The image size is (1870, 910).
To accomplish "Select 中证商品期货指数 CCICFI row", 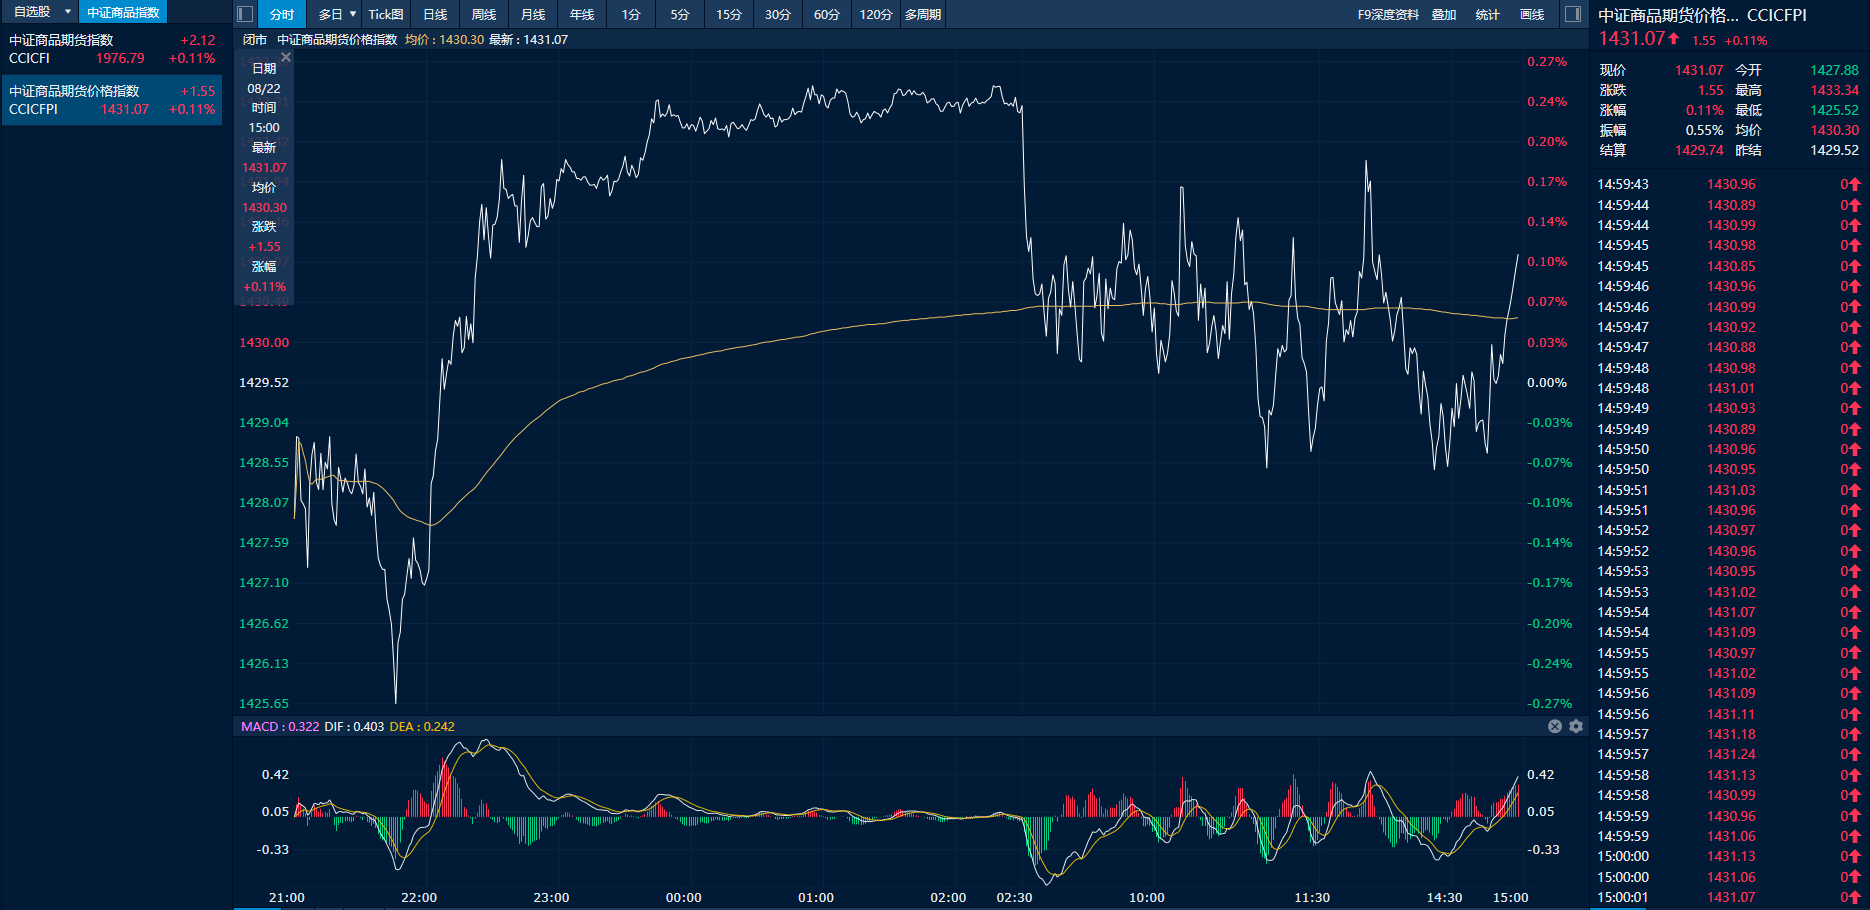I will tap(112, 49).
